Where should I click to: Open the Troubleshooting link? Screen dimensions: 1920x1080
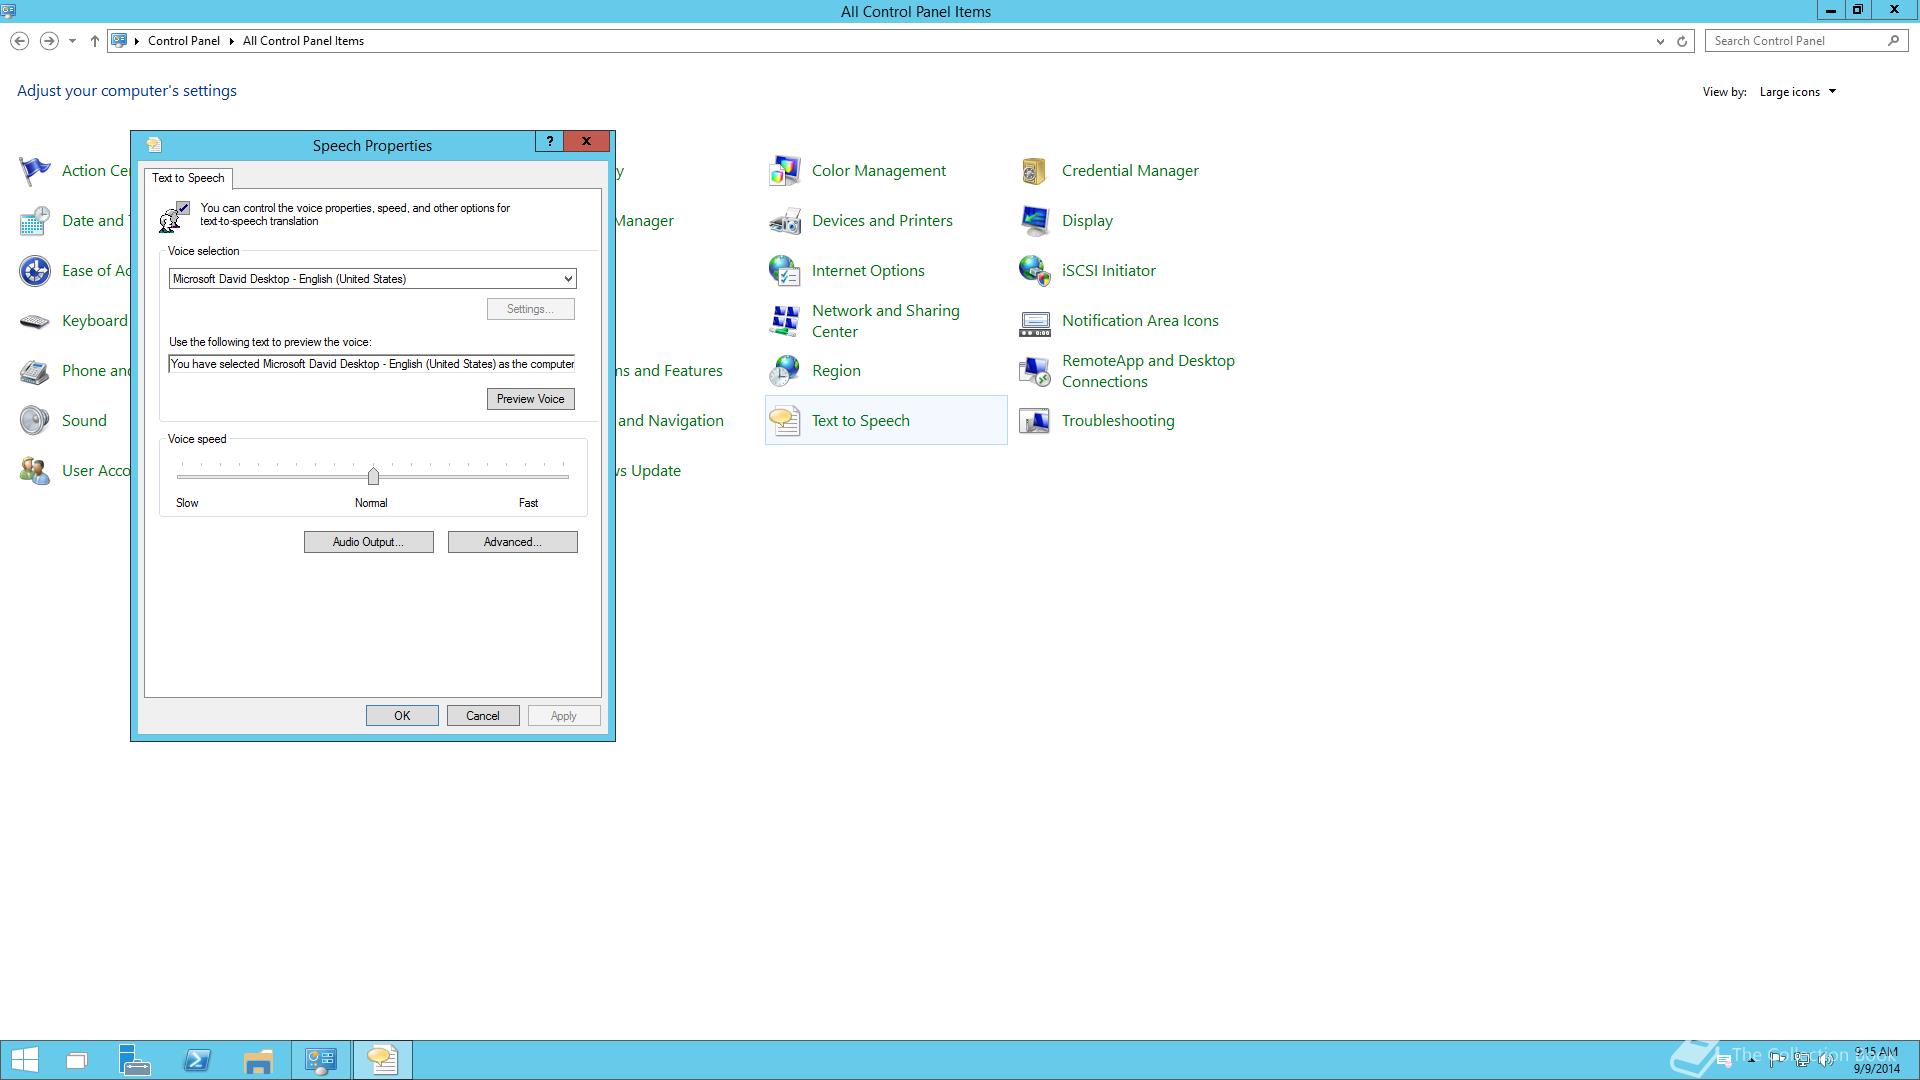tap(1118, 421)
